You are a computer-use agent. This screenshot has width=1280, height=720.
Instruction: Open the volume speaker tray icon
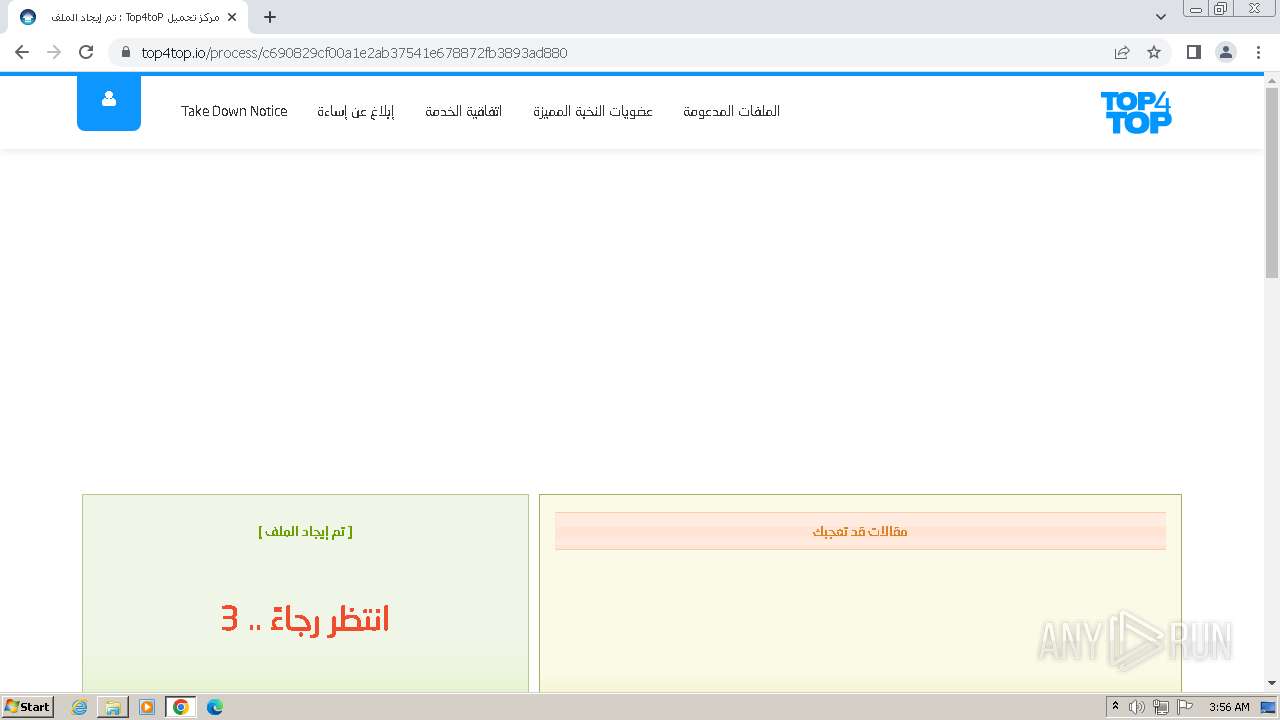click(1137, 707)
